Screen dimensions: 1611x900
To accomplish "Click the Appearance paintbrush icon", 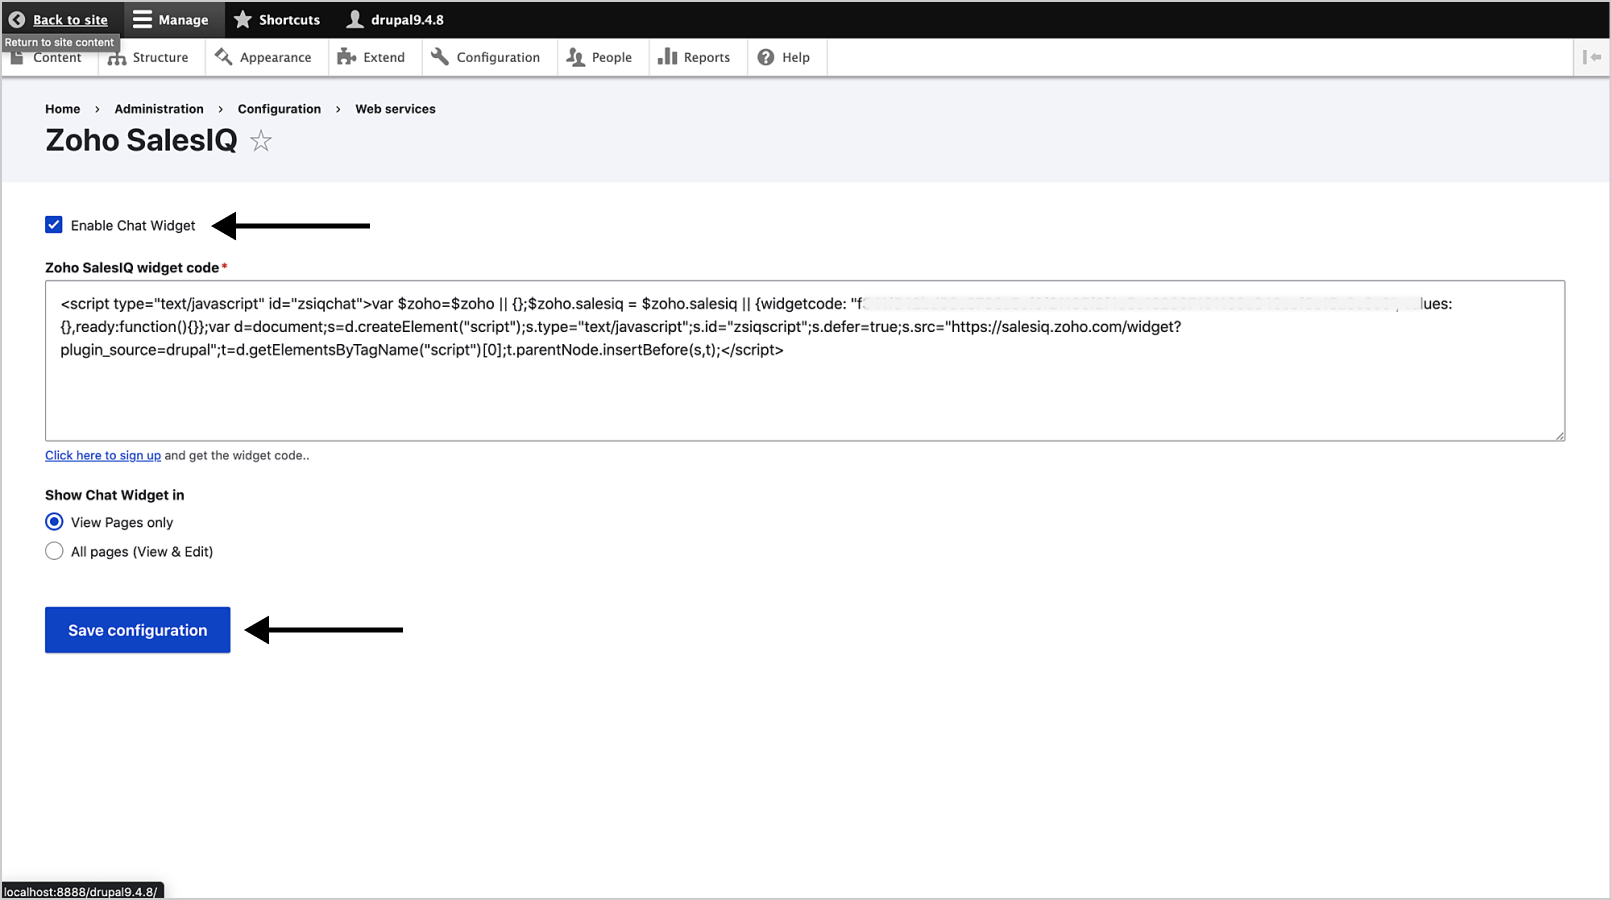I will pyautogui.click(x=224, y=57).
